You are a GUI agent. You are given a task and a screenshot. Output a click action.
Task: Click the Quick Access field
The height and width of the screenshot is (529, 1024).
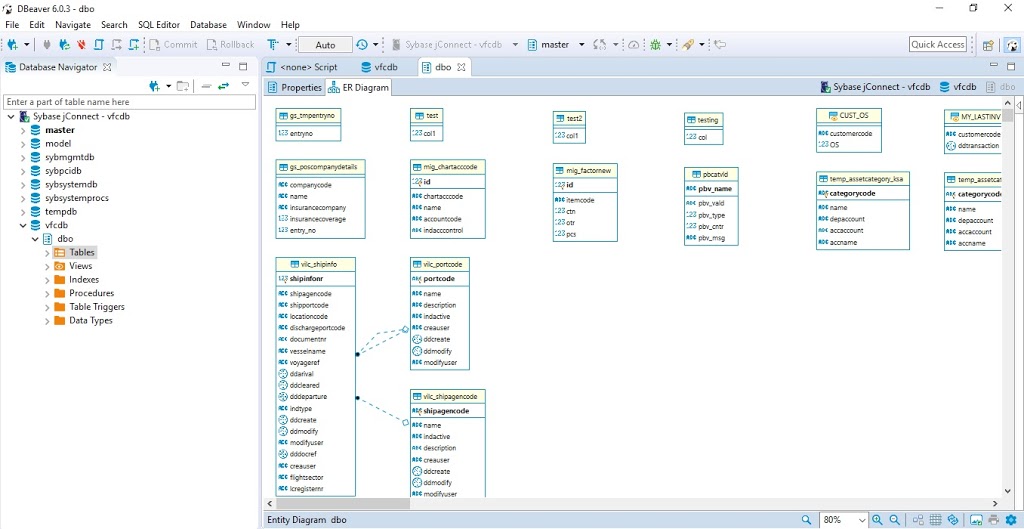point(938,44)
